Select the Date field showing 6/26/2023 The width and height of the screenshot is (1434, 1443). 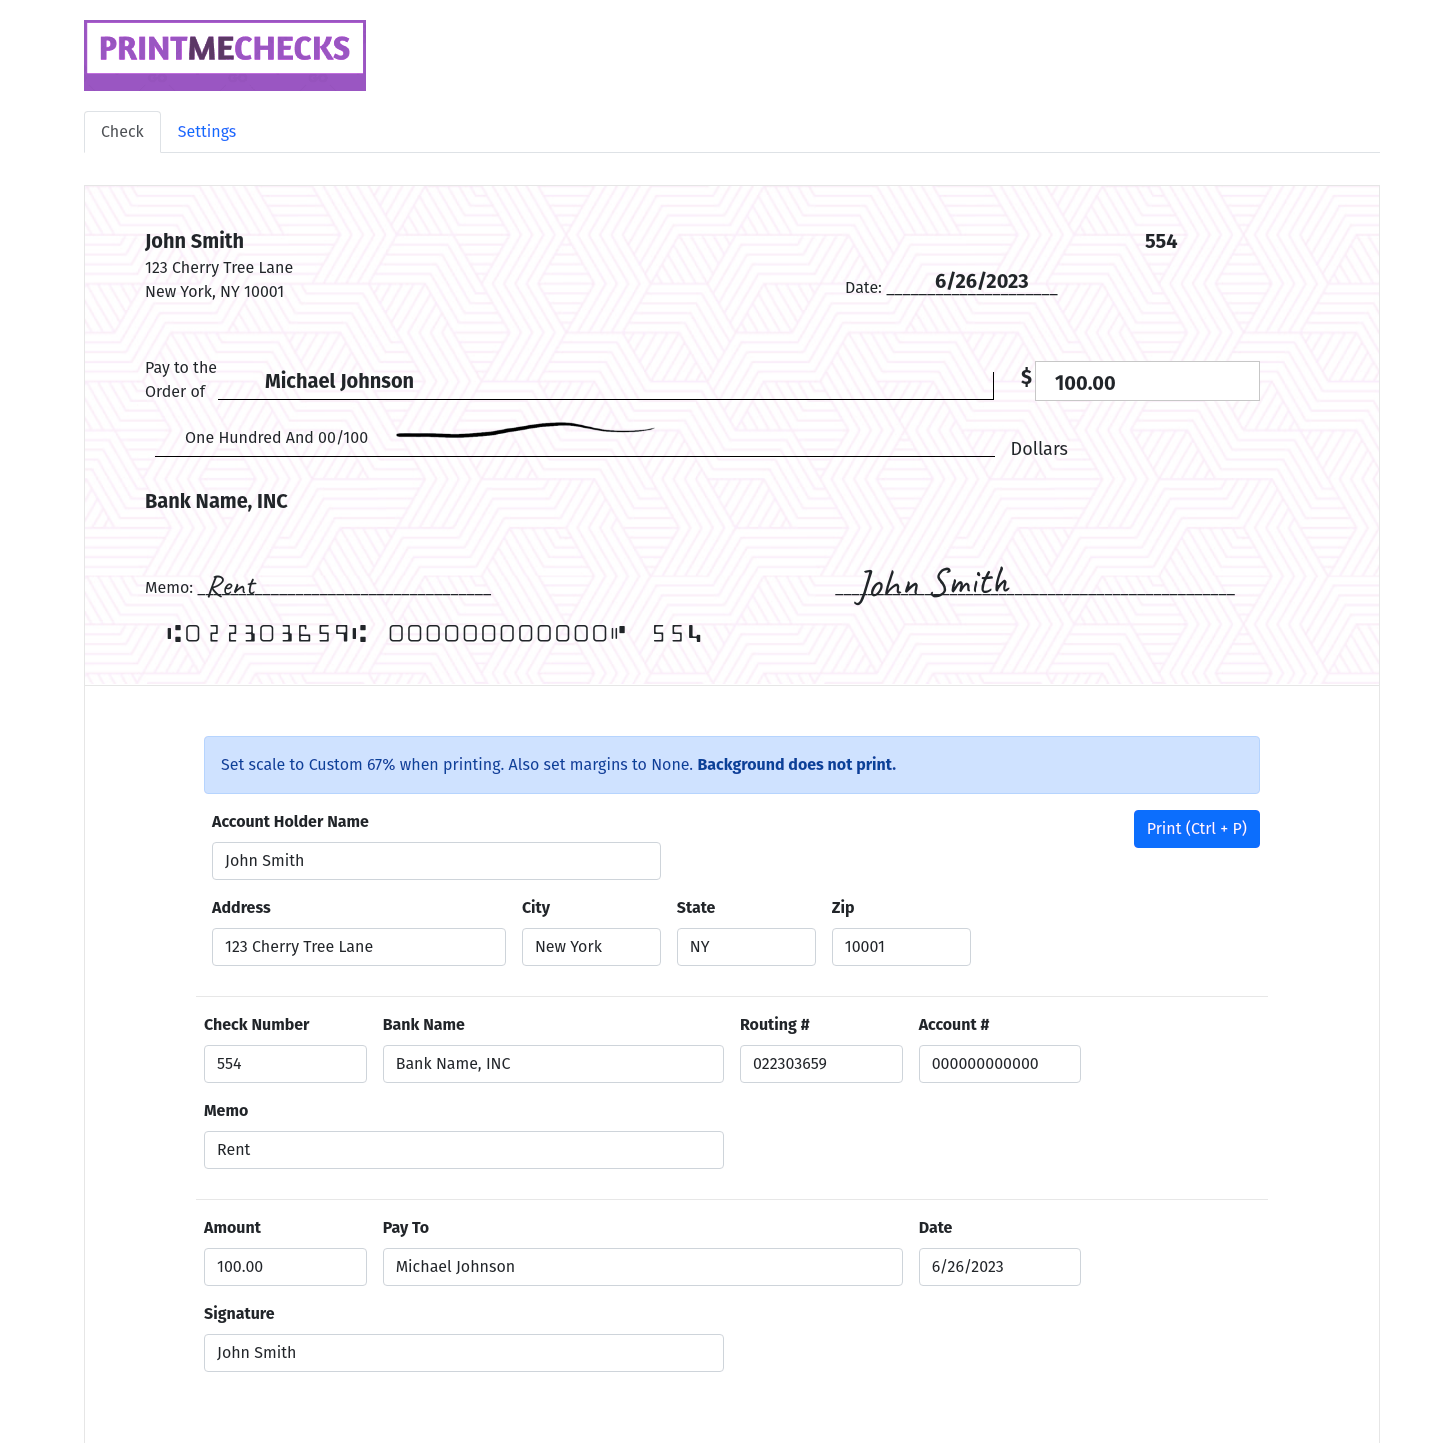coord(998,1266)
